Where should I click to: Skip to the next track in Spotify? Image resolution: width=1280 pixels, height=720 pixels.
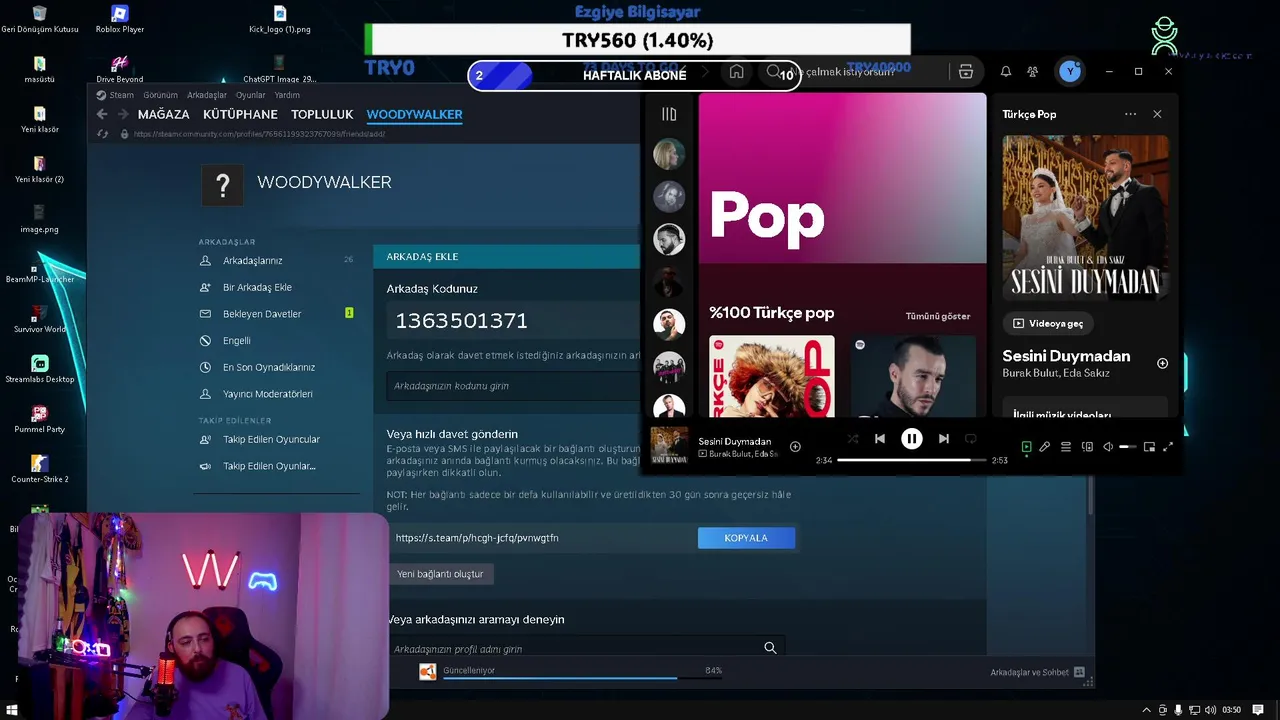click(943, 439)
